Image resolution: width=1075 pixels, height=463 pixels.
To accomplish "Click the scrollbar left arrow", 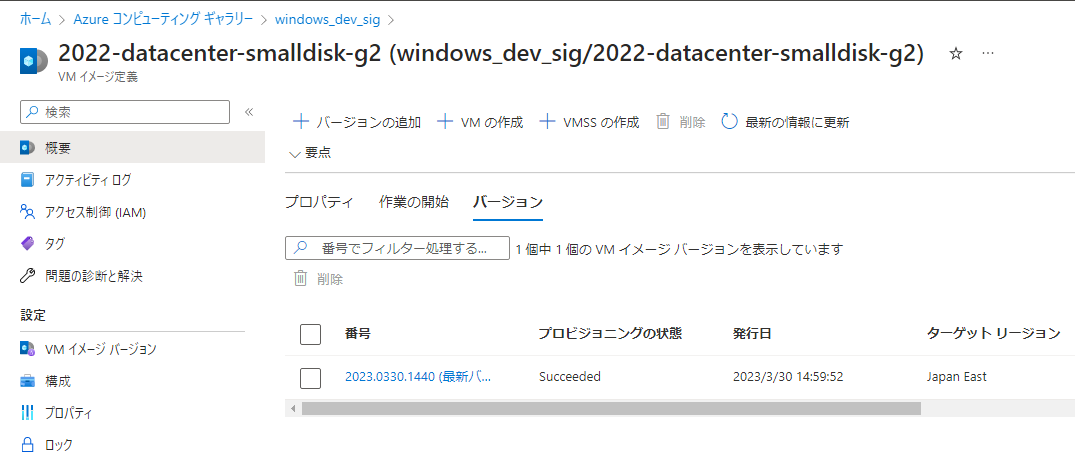I will [293, 408].
